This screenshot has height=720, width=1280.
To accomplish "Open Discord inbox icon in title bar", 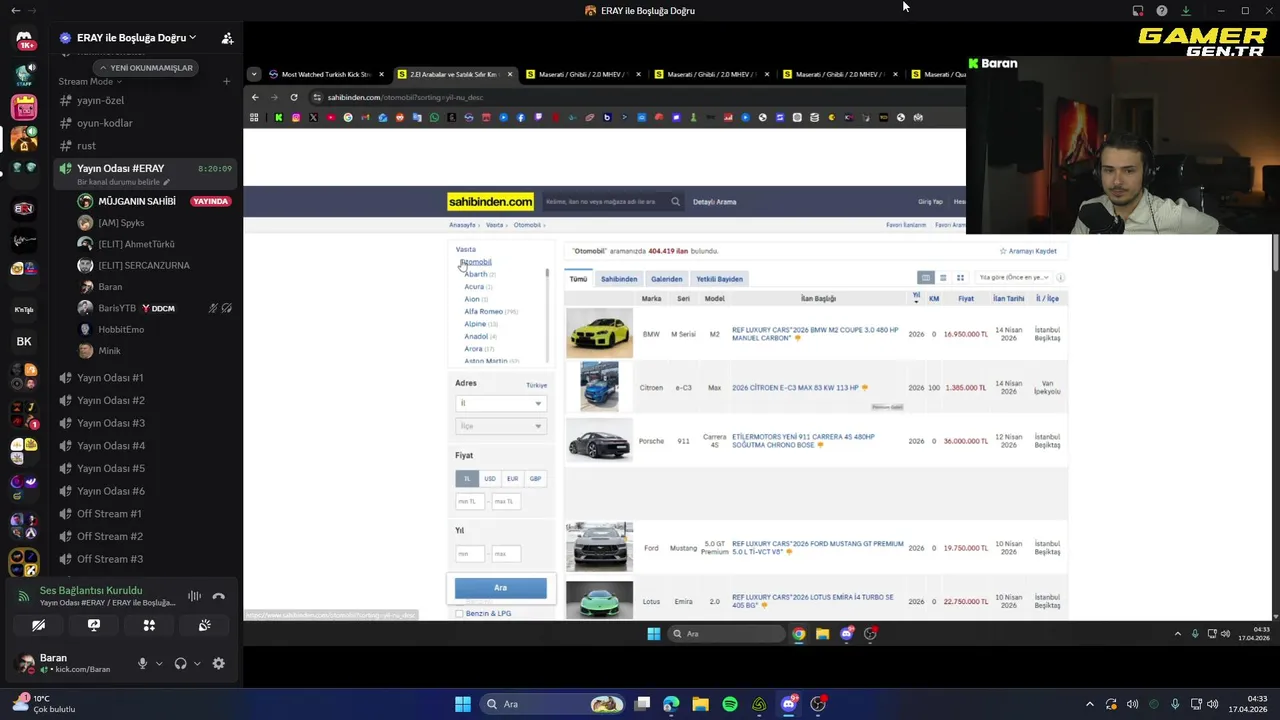I will (x=1138, y=11).
